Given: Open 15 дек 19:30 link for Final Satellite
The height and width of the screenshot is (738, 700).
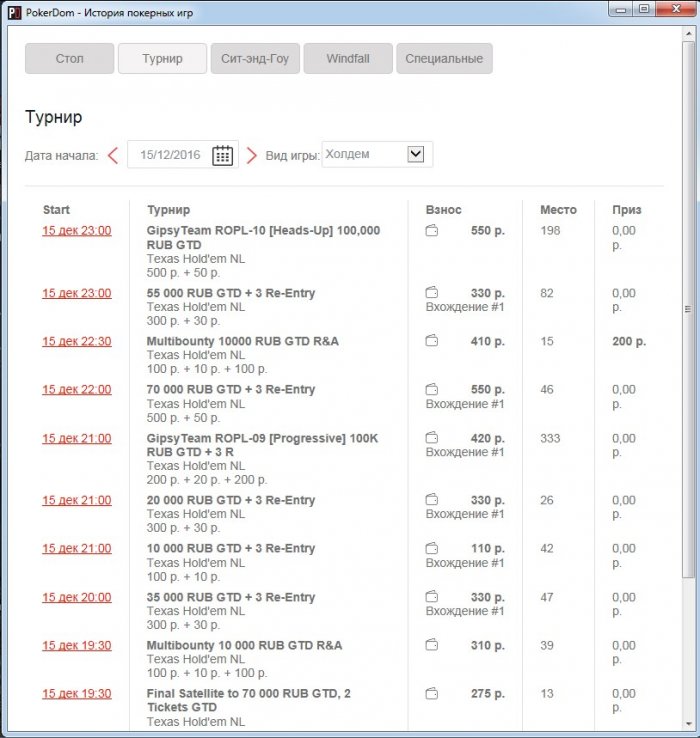Looking at the screenshot, I should click(77, 694).
